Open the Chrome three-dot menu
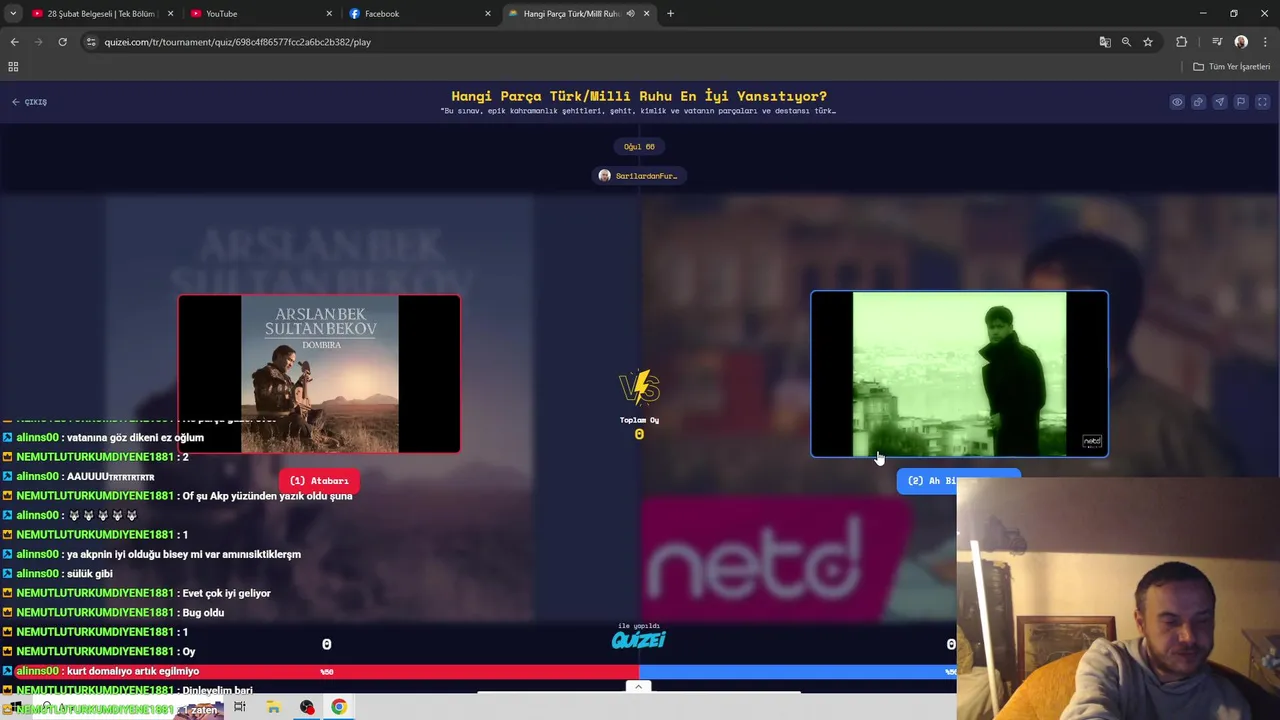The image size is (1280, 720). tap(1265, 42)
